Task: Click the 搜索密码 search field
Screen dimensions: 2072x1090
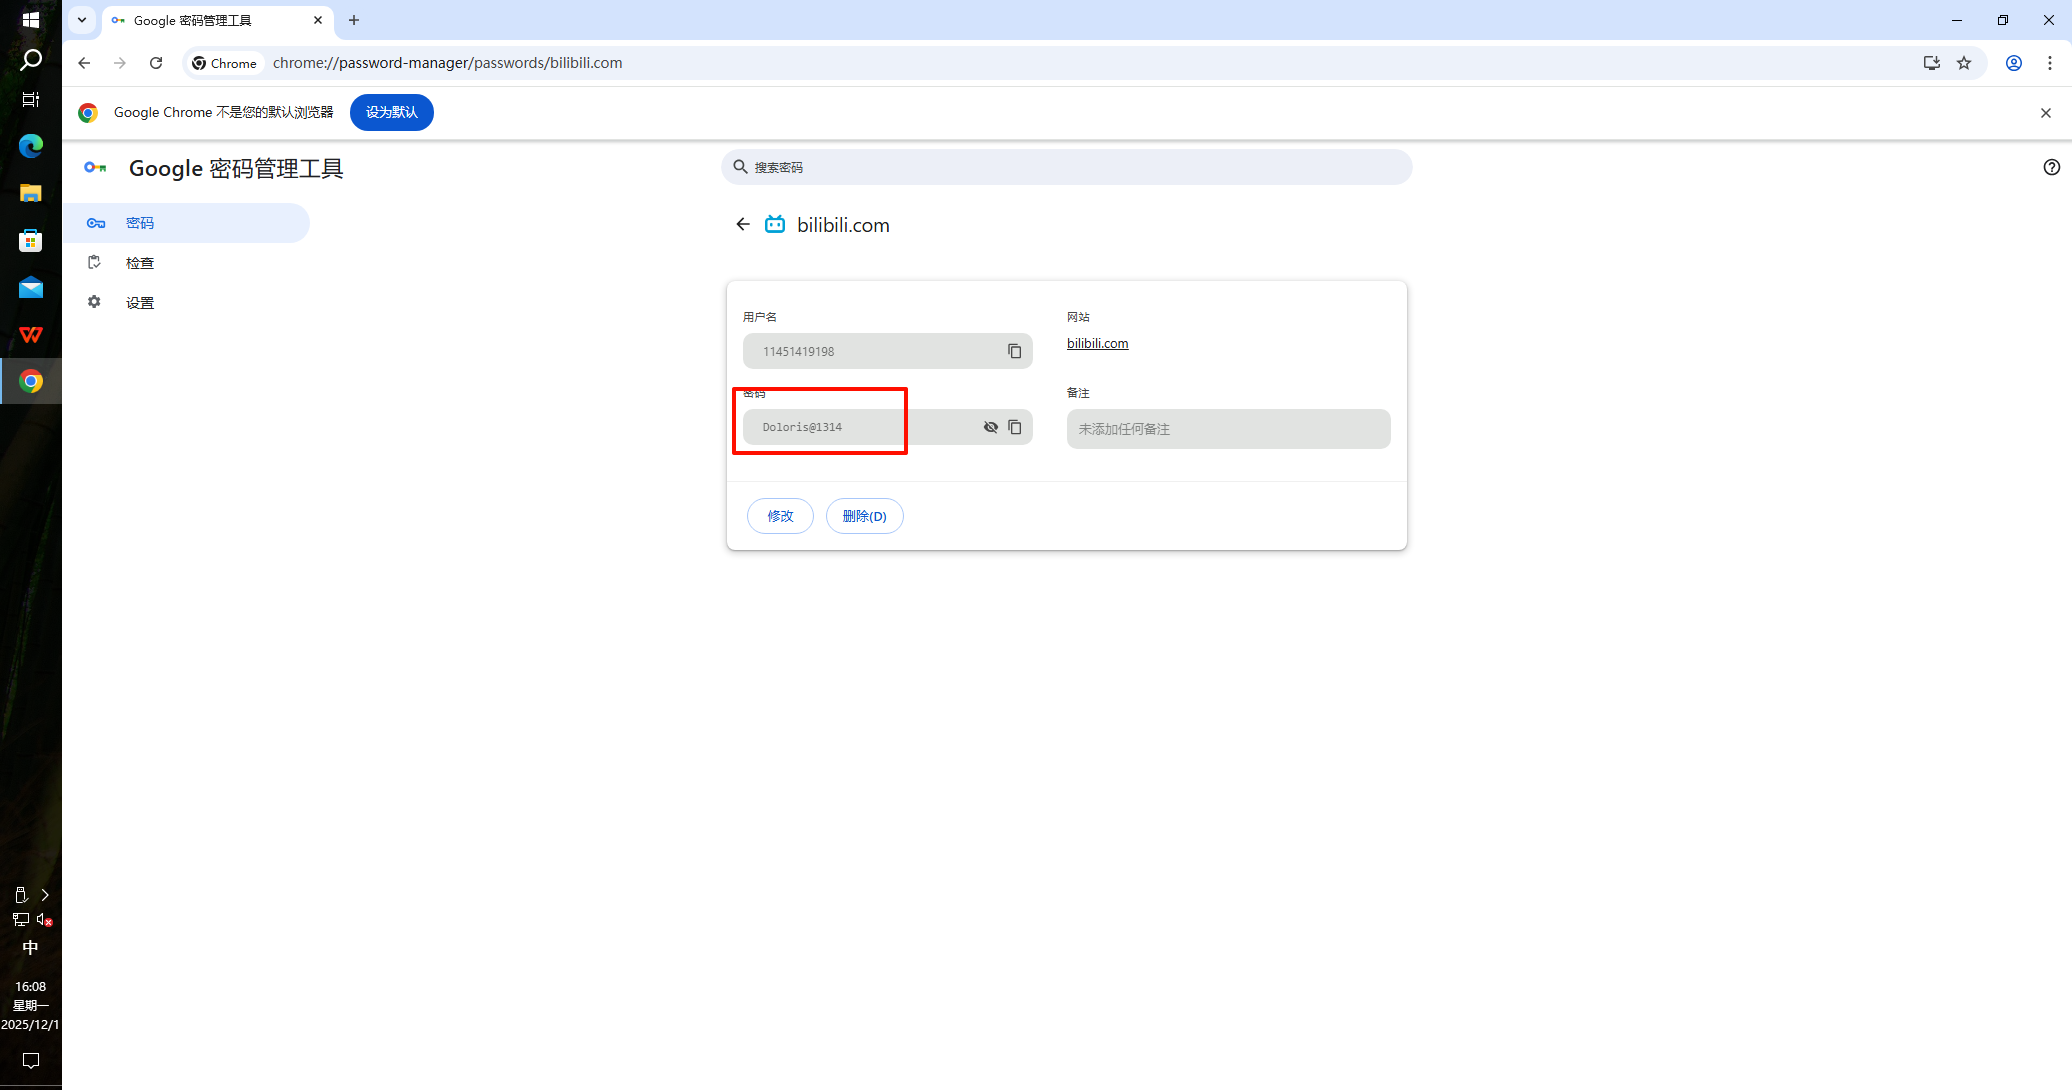Action: [x=1066, y=167]
